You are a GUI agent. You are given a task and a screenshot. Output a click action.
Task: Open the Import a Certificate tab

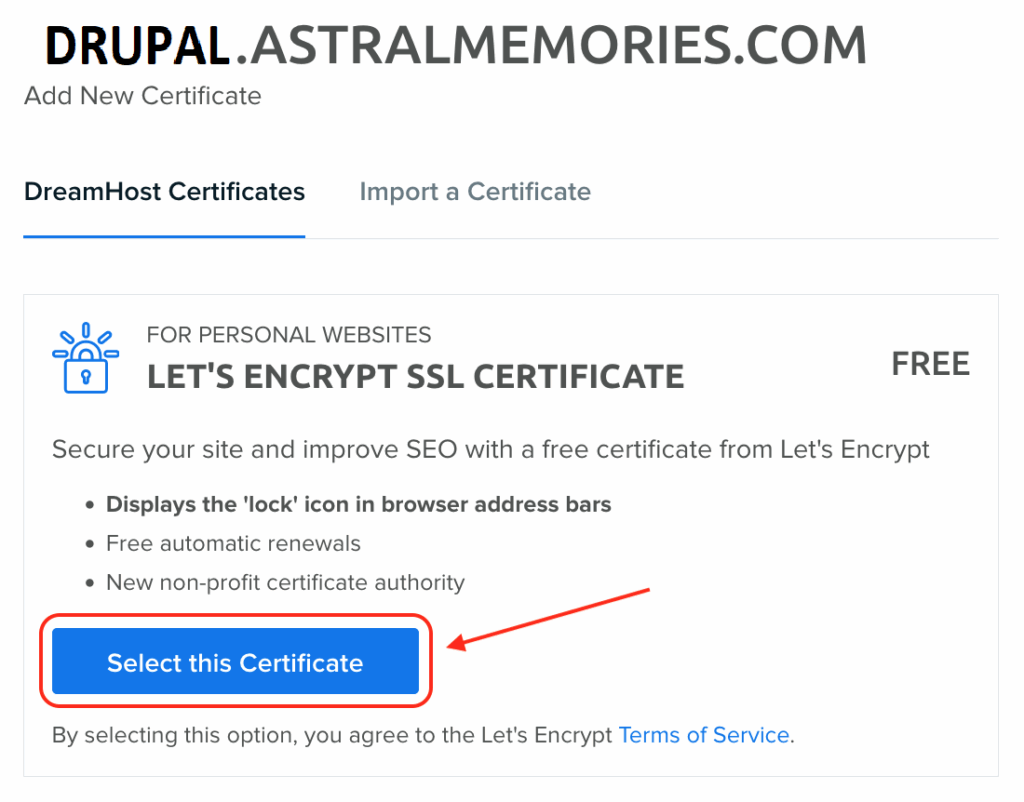click(x=475, y=191)
